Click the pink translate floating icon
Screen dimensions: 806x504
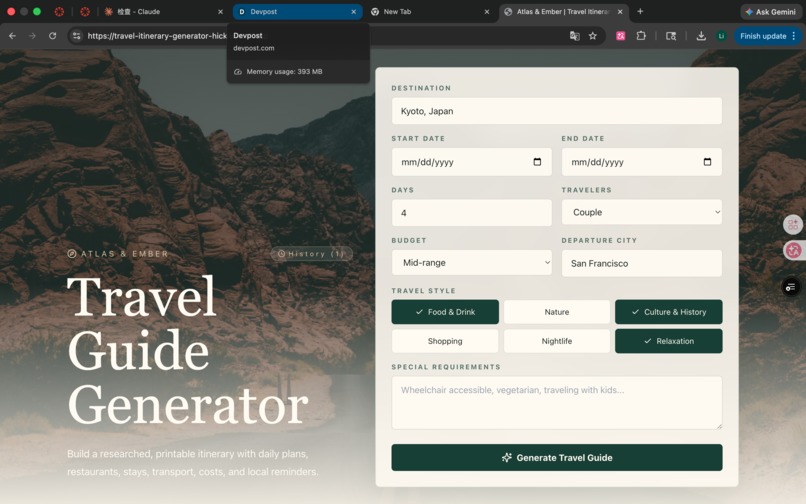[793, 250]
